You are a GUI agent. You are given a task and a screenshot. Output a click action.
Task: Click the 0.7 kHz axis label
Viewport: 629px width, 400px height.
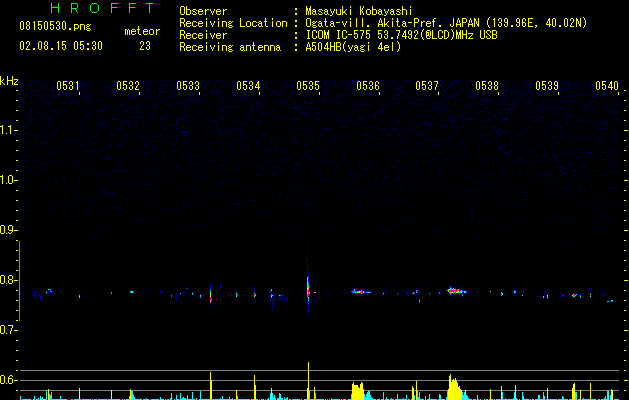point(8,330)
